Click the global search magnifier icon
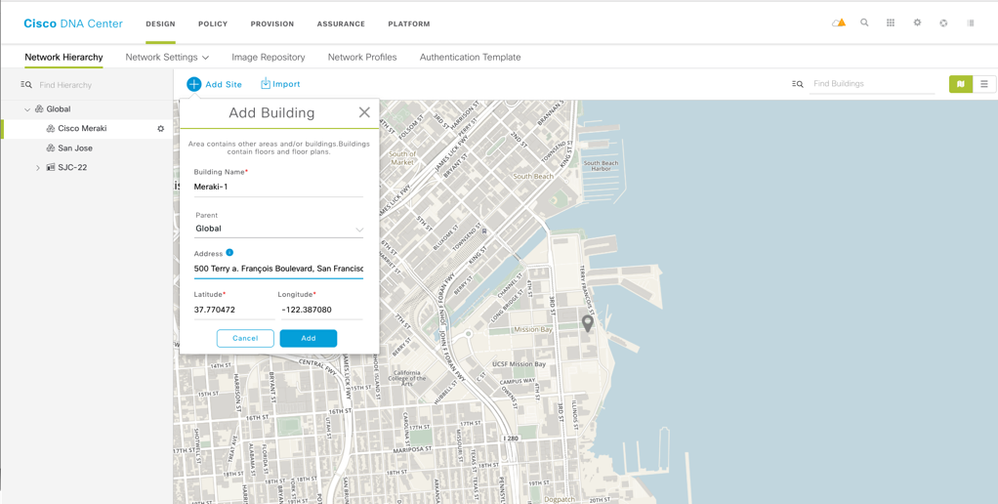Screen dimensions: 998x504 point(864,23)
